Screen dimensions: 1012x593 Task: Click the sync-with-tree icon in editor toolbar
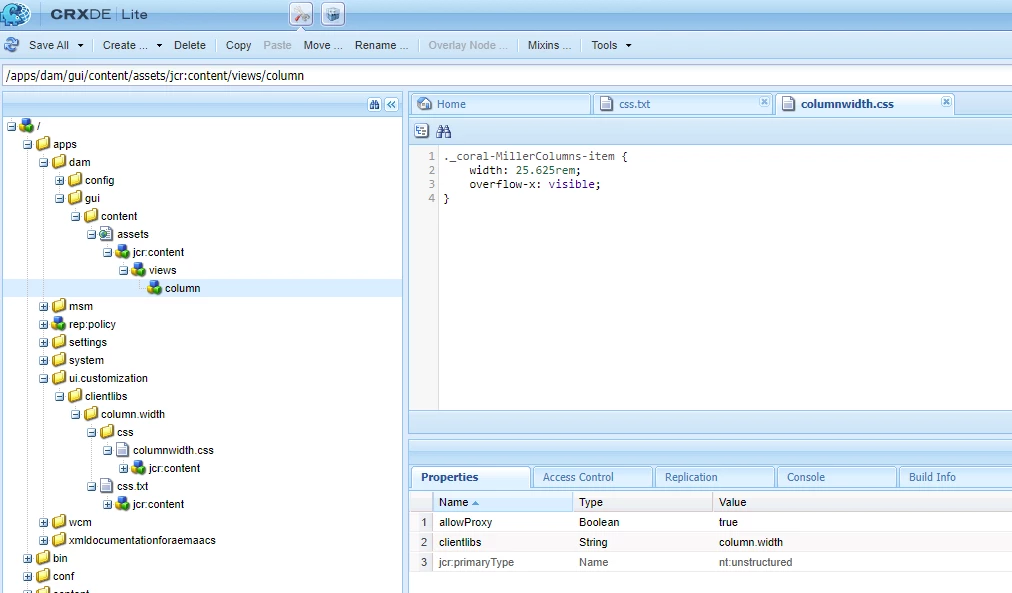[x=421, y=131]
